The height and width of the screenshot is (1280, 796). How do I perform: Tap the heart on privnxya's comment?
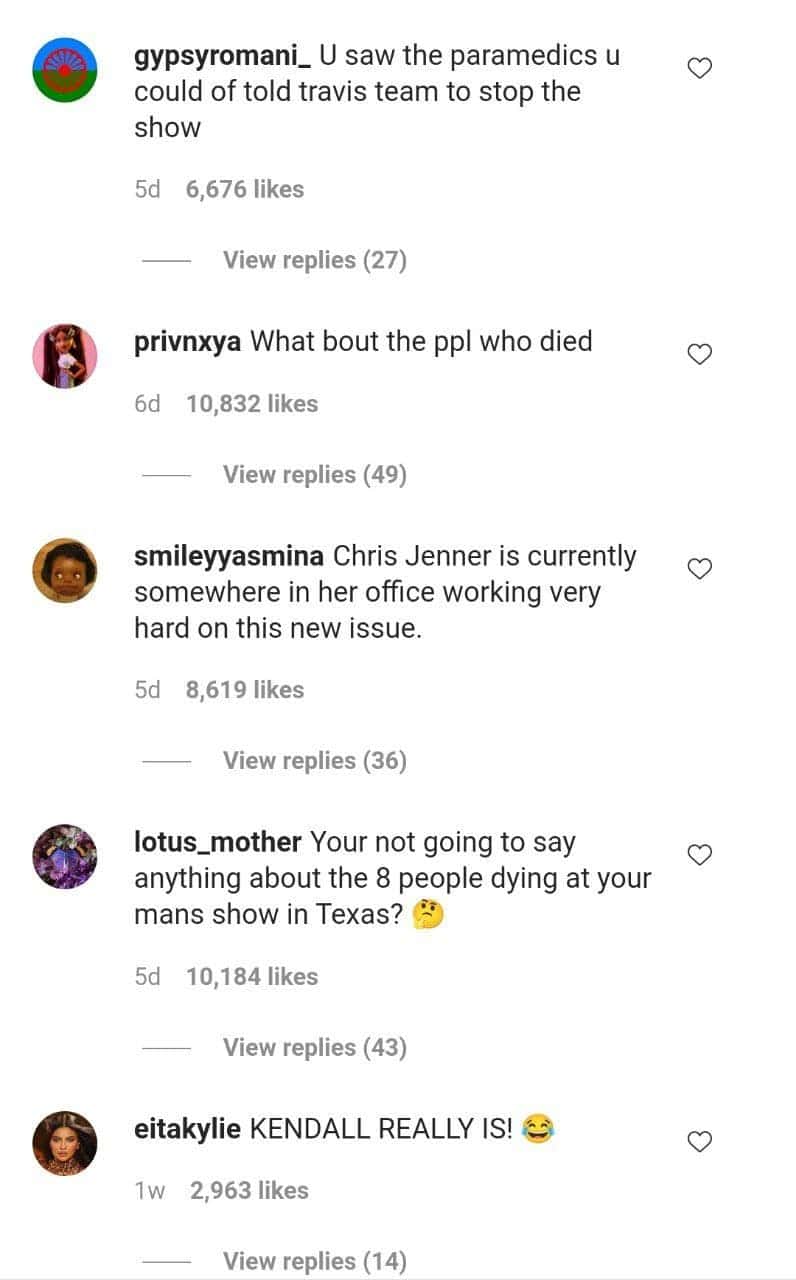[701, 354]
